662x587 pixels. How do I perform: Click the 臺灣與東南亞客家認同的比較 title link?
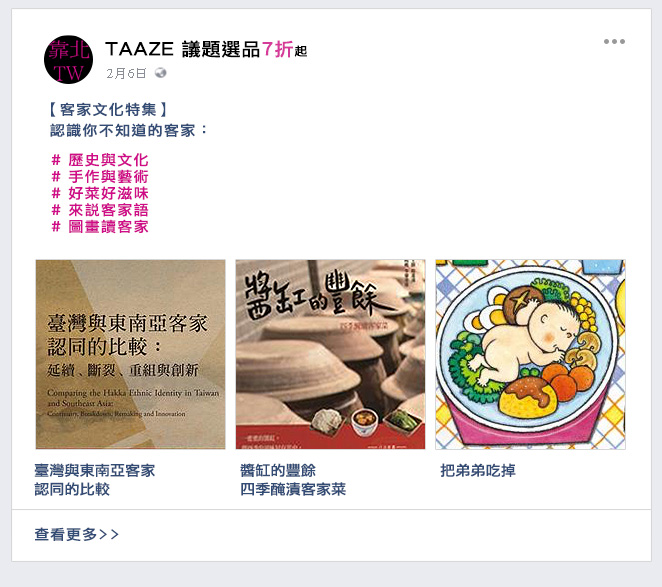point(95,480)
